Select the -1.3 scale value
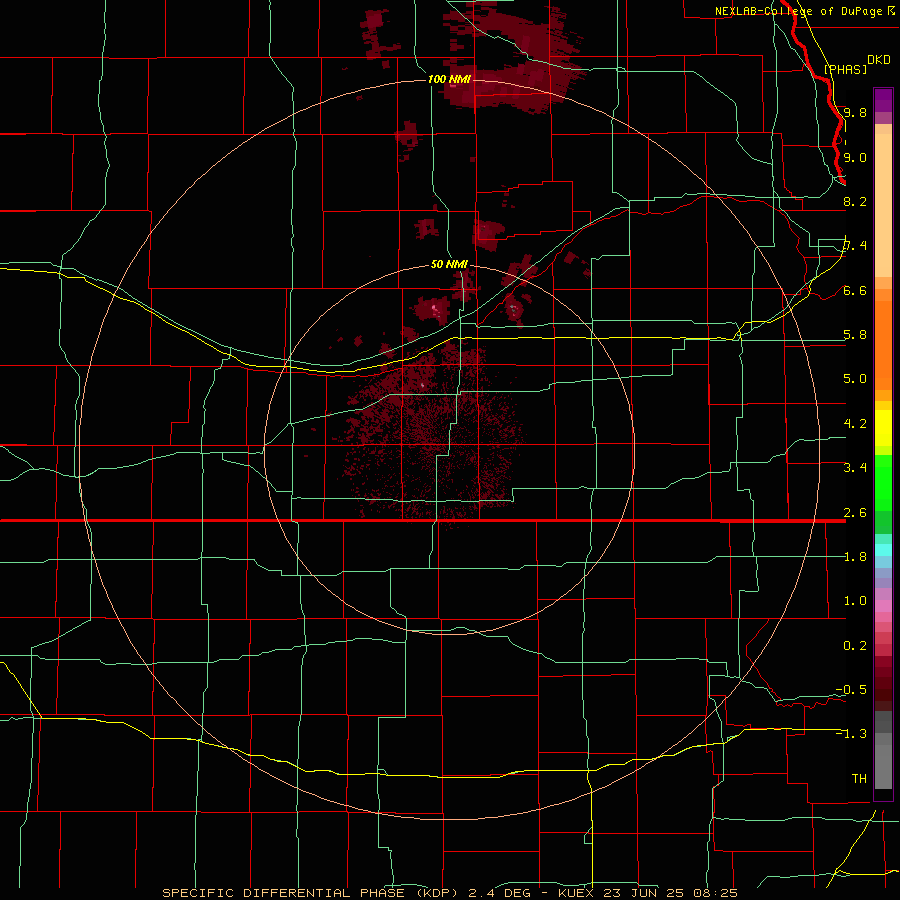This screenshot has width=900, height=900. (851, 734)
